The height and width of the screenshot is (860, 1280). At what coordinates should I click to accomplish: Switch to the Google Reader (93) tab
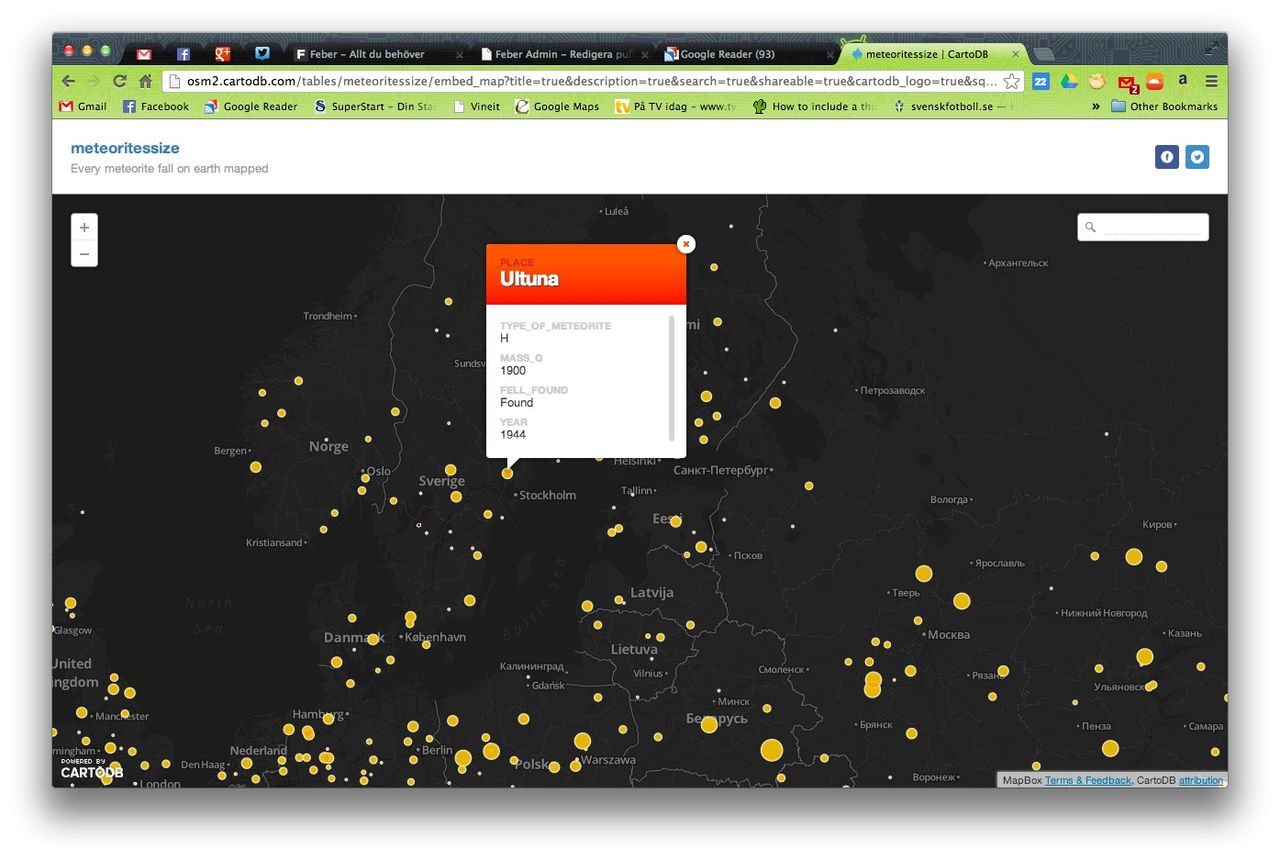(748, 54)
